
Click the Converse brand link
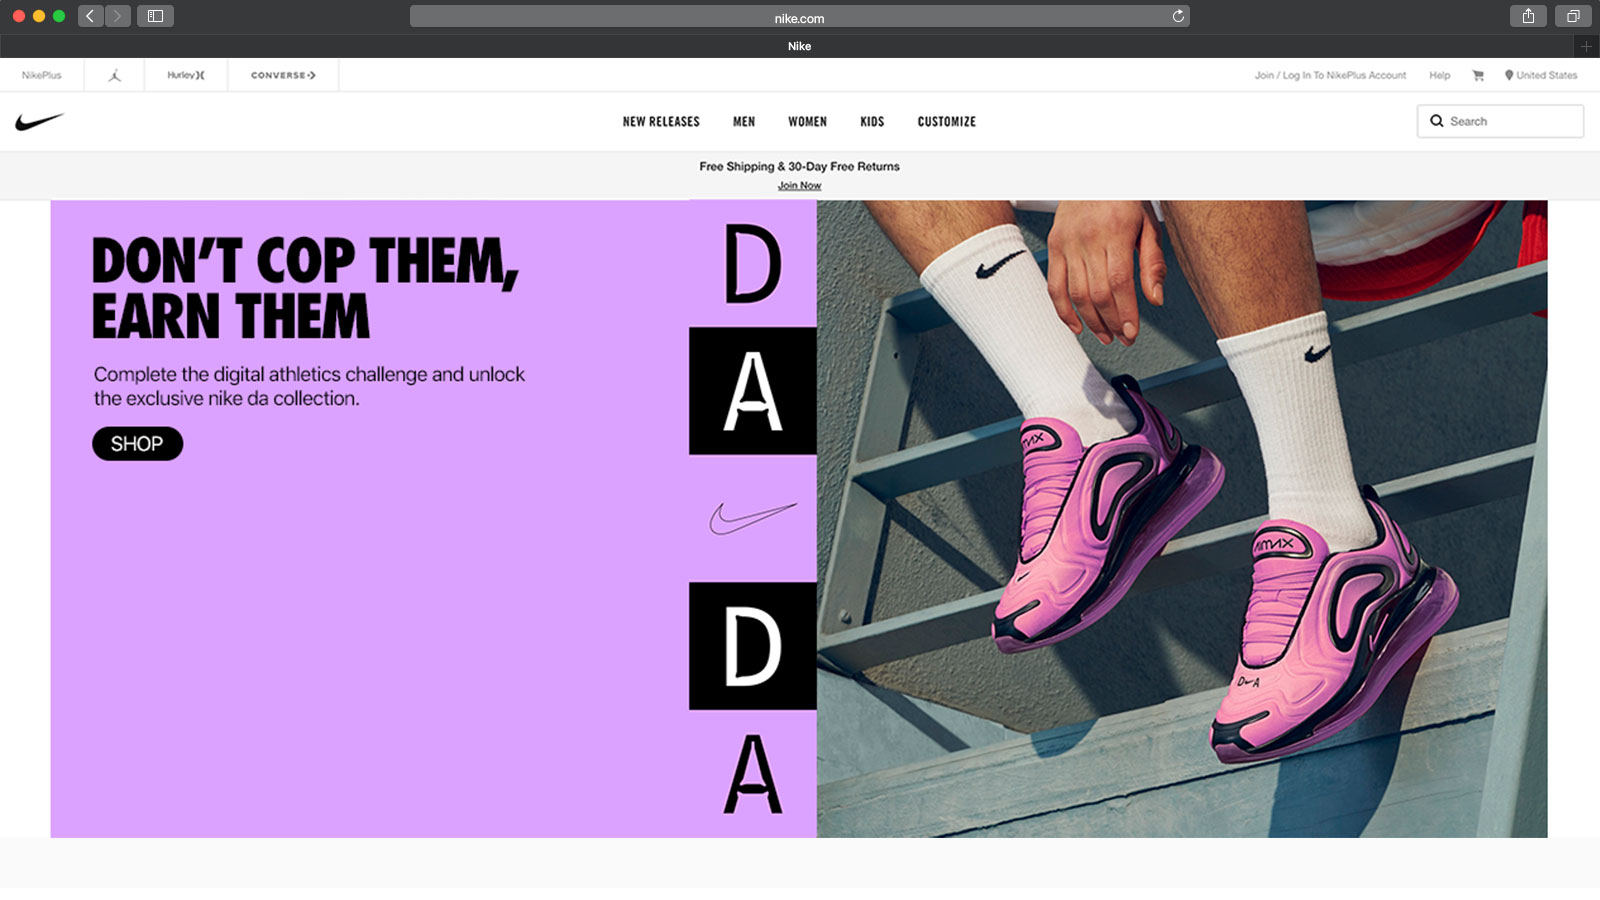[x=283, y=75]
